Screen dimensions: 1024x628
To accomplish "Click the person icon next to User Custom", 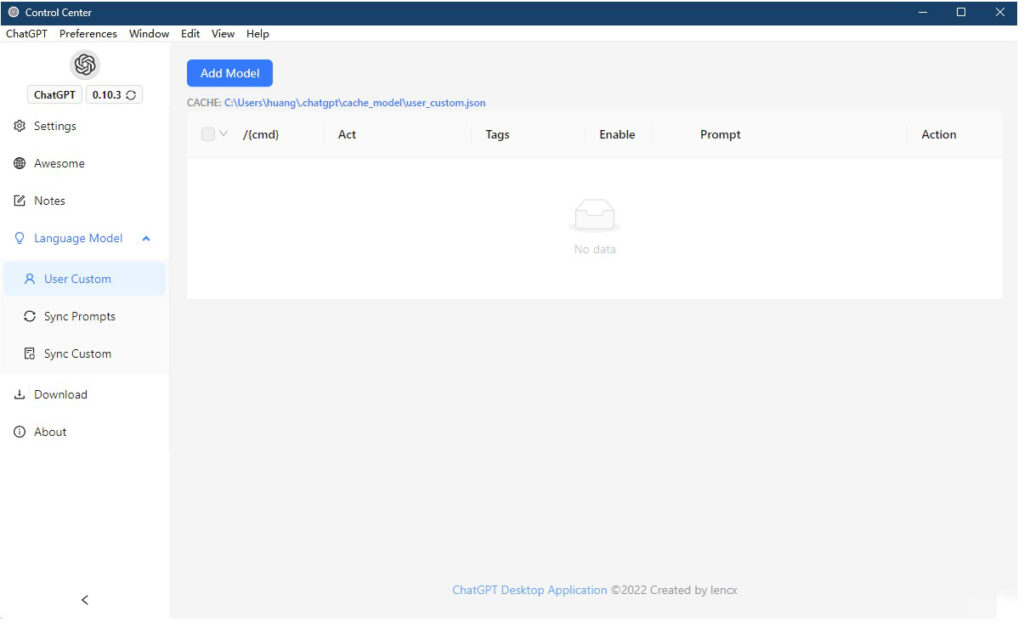I will click(x=29, y=279).
